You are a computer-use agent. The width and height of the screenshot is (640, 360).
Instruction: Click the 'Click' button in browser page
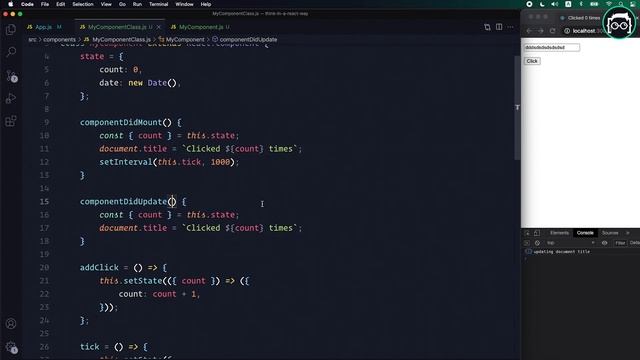click(x=532, y=61)
